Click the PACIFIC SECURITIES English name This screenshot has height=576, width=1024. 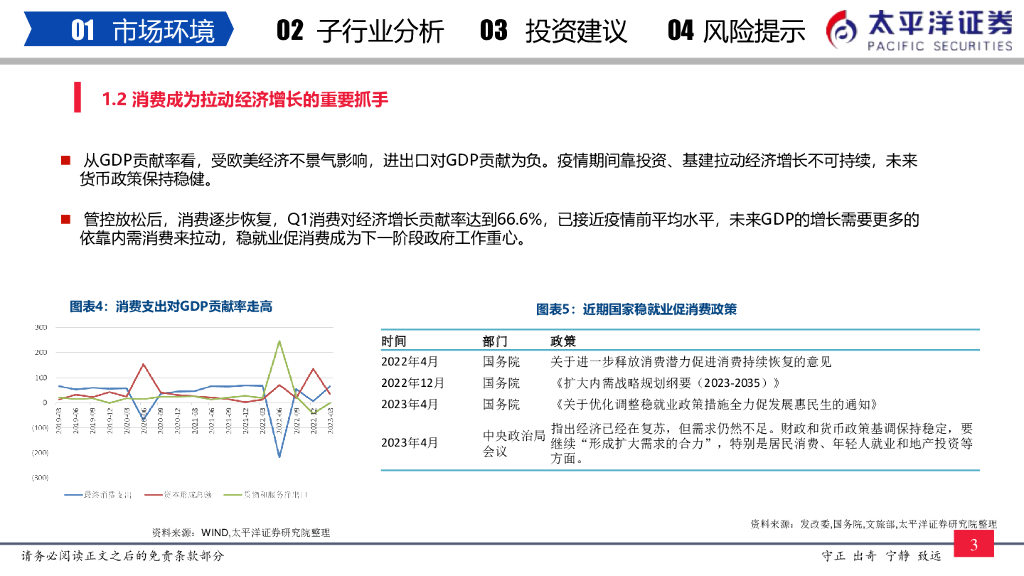tap(940, 46)
